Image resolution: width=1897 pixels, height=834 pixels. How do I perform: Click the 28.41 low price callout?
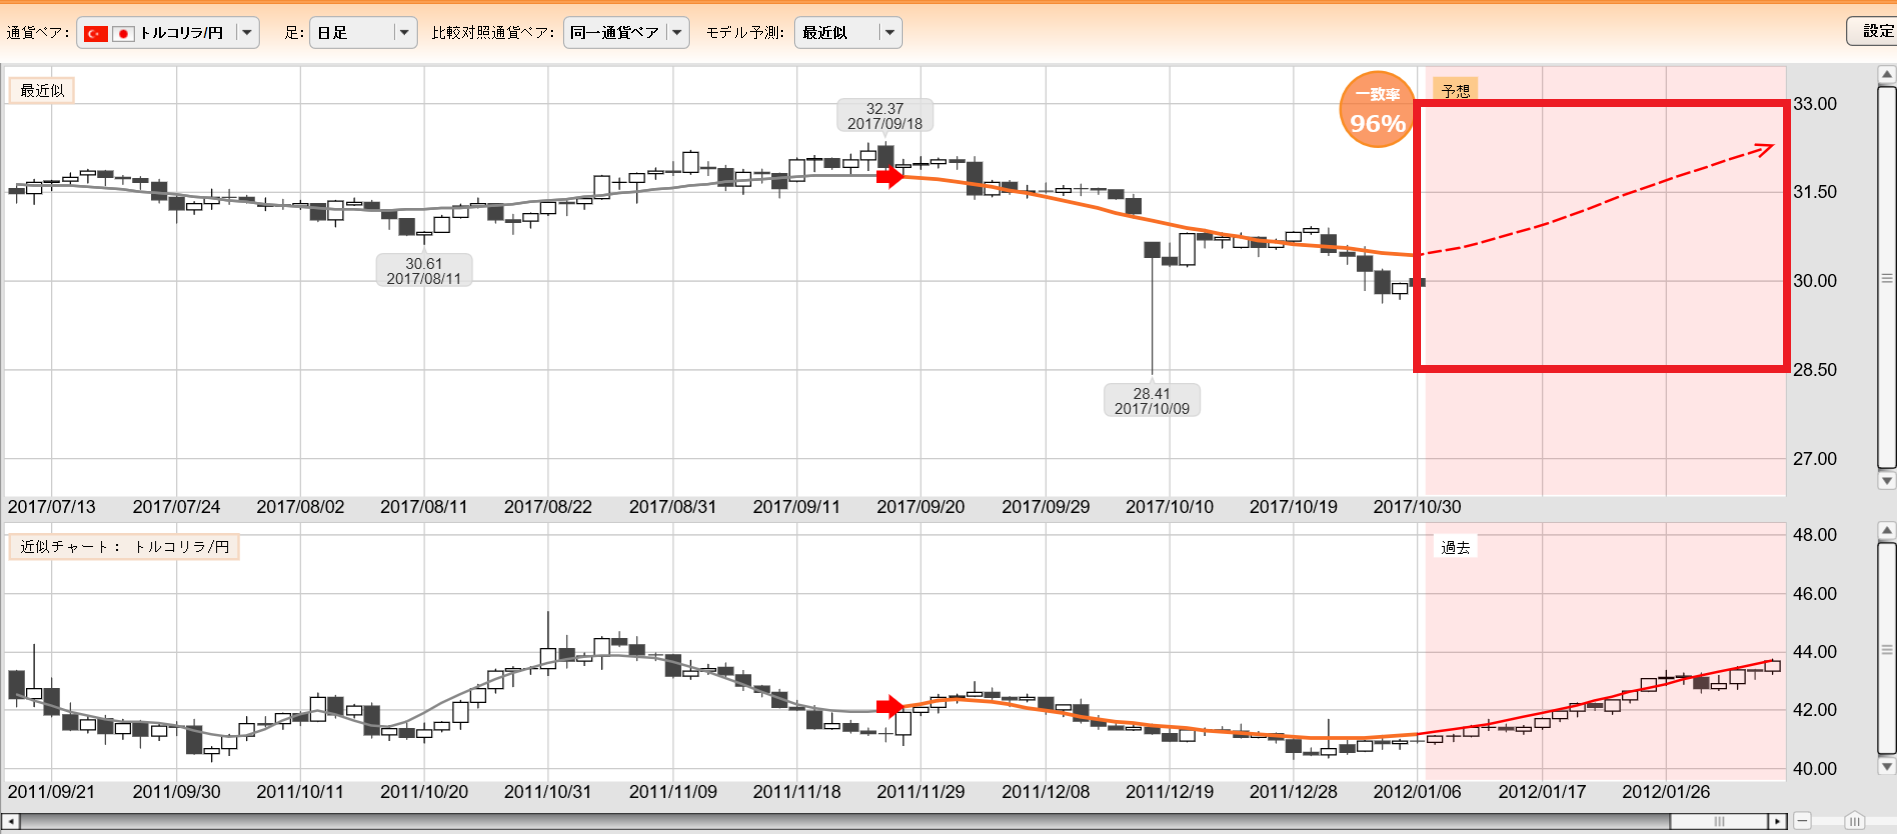pyautogui.click(x=1152, y=401)
